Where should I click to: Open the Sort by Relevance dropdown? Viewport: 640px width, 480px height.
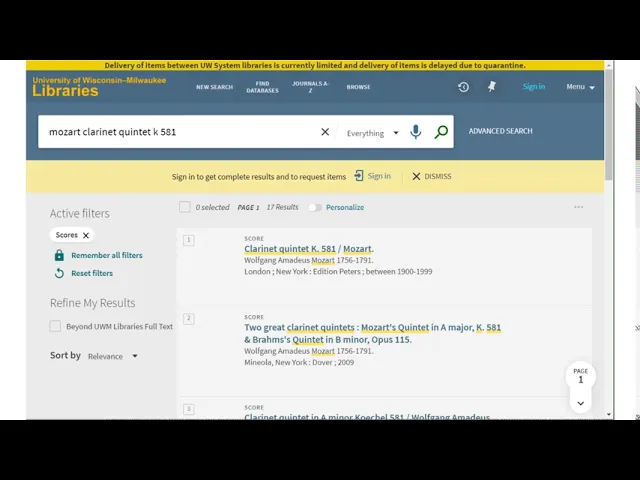pyautogui.click(x=113, y=356)
